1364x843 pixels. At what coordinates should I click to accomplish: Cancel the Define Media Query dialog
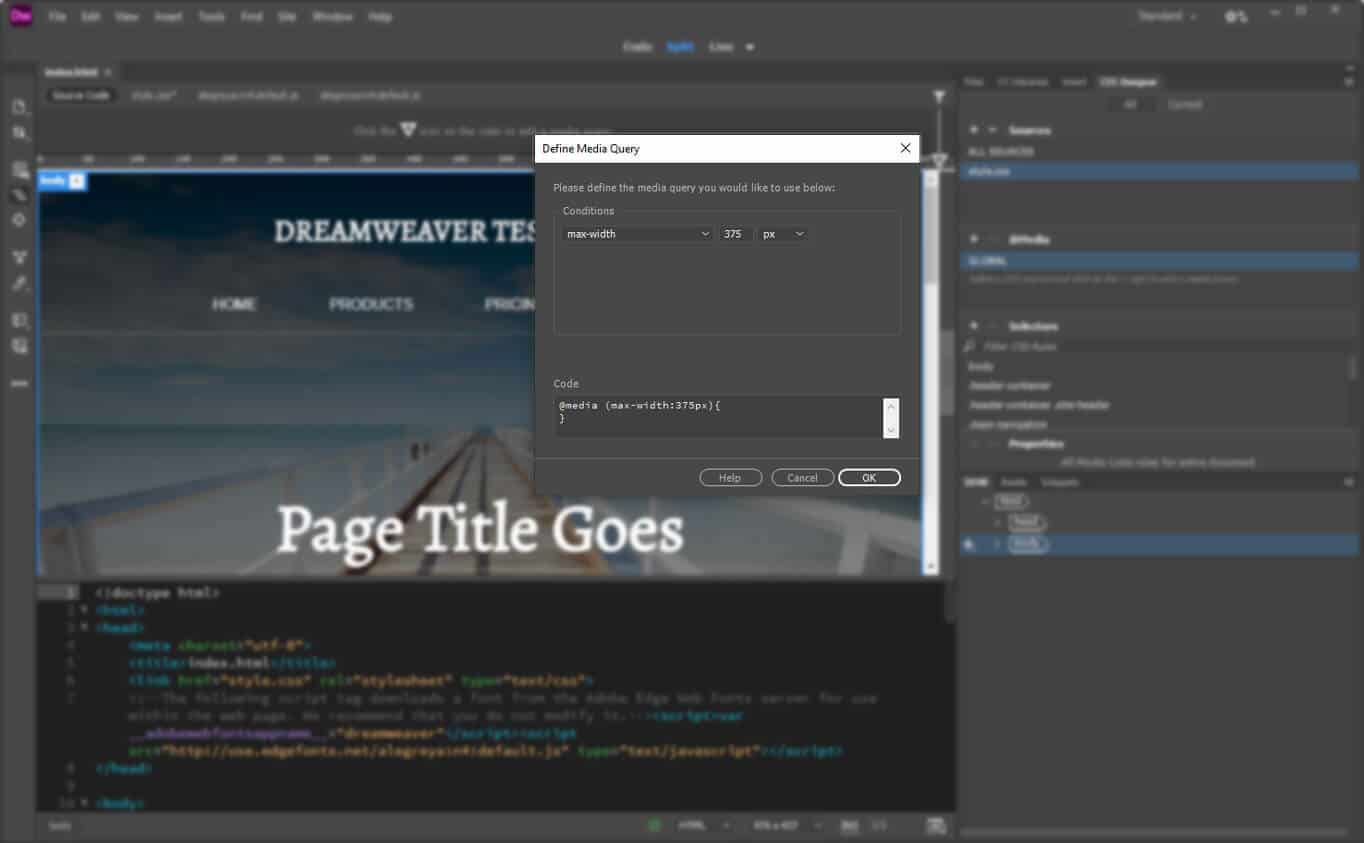pos(802,478)
